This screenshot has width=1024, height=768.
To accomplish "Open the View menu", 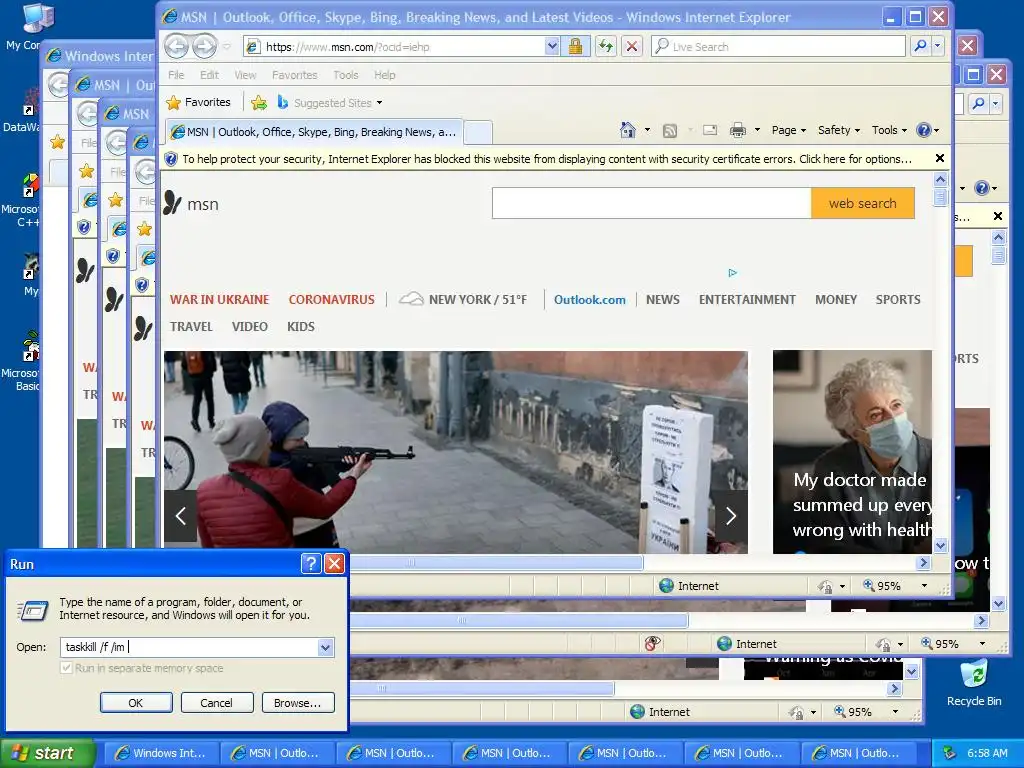I will click(x=245, y=75).
